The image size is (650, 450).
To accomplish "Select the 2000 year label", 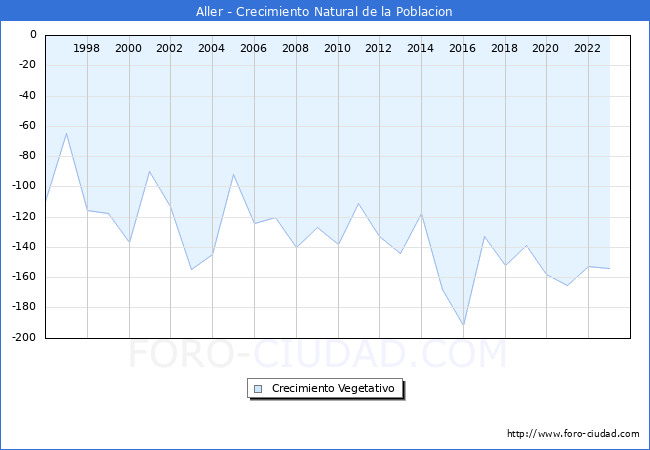I will click(x=129, y=48).
